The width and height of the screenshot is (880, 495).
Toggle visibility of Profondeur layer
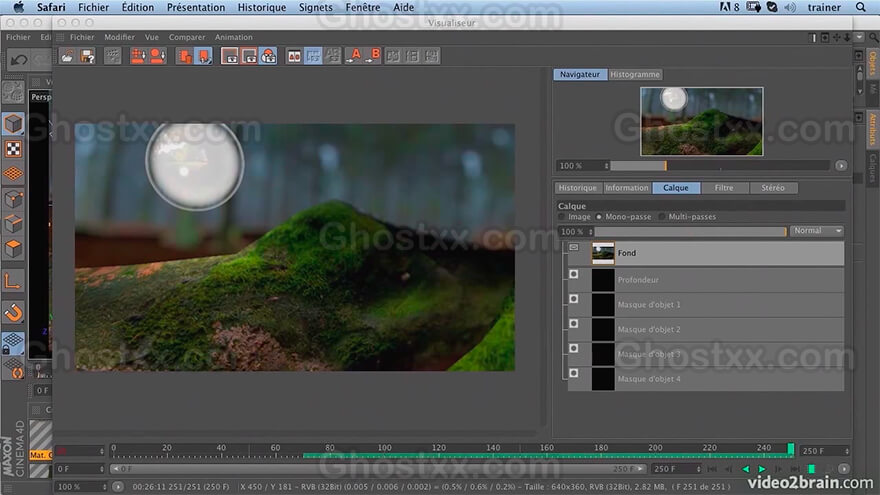(574, 274)
